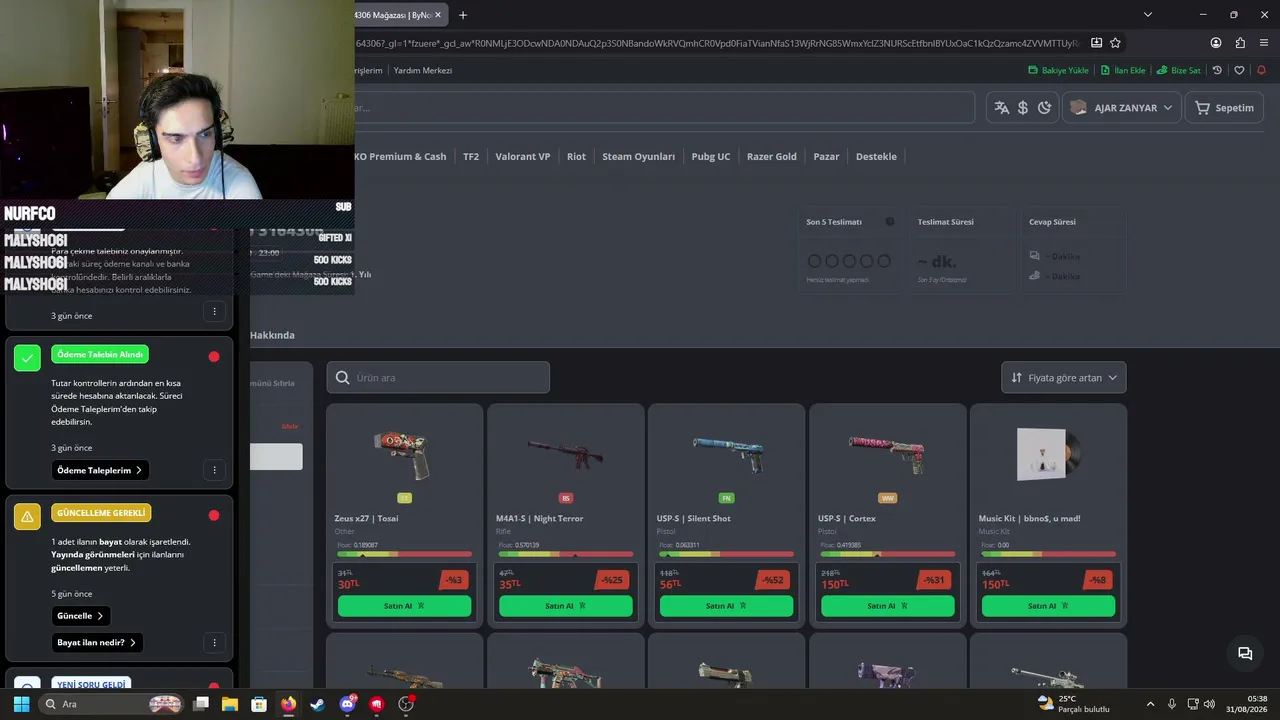The image size is (1280, 720).
Task: Open the Pazar menu item
Action: coord(826,156)
